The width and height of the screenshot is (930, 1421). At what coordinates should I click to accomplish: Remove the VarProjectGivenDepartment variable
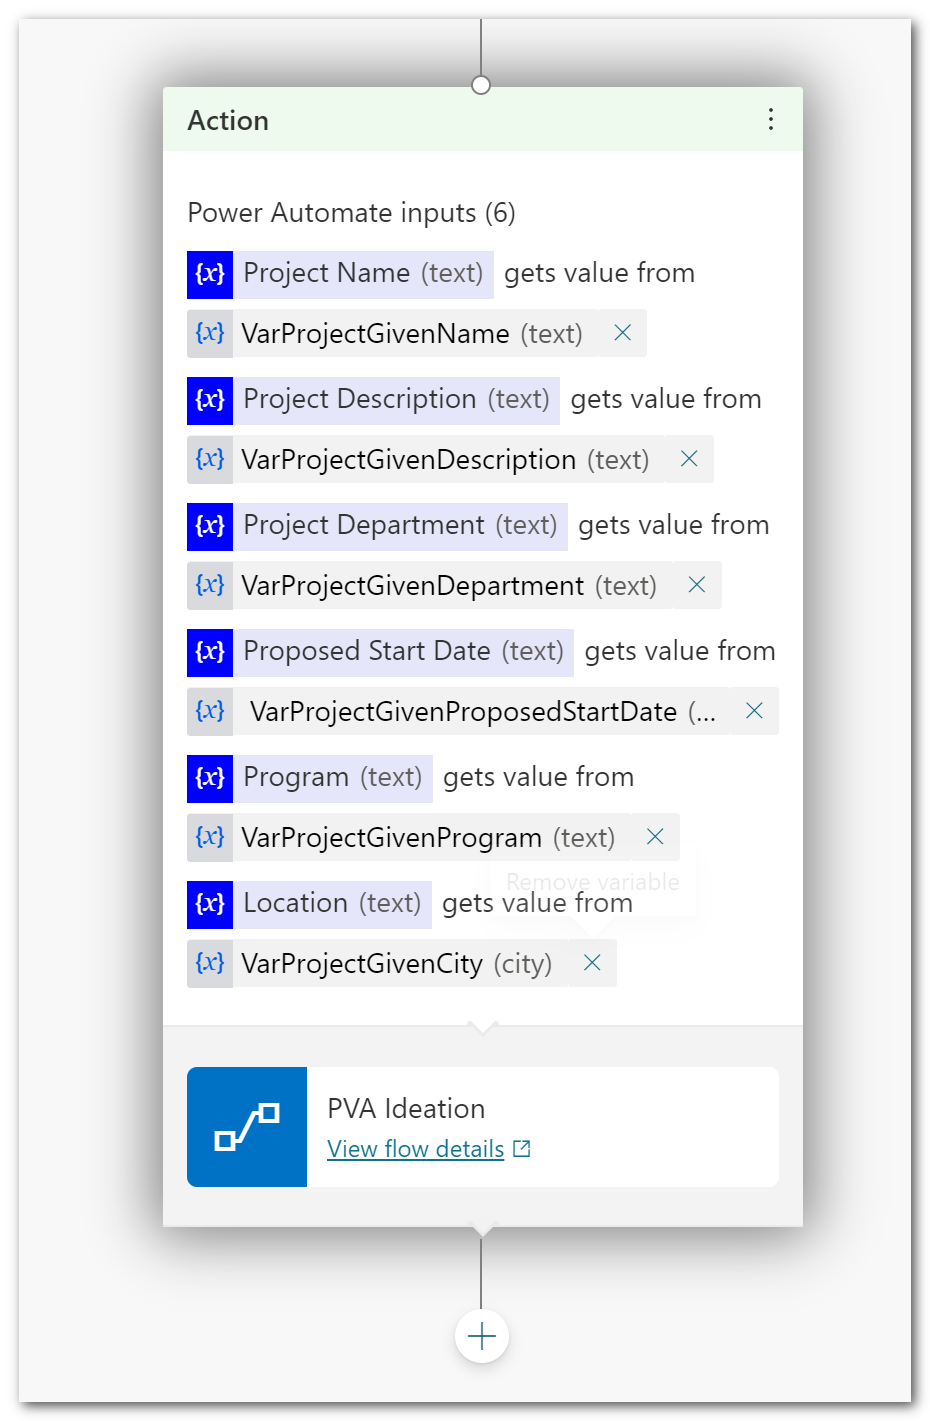coord(697,585)
